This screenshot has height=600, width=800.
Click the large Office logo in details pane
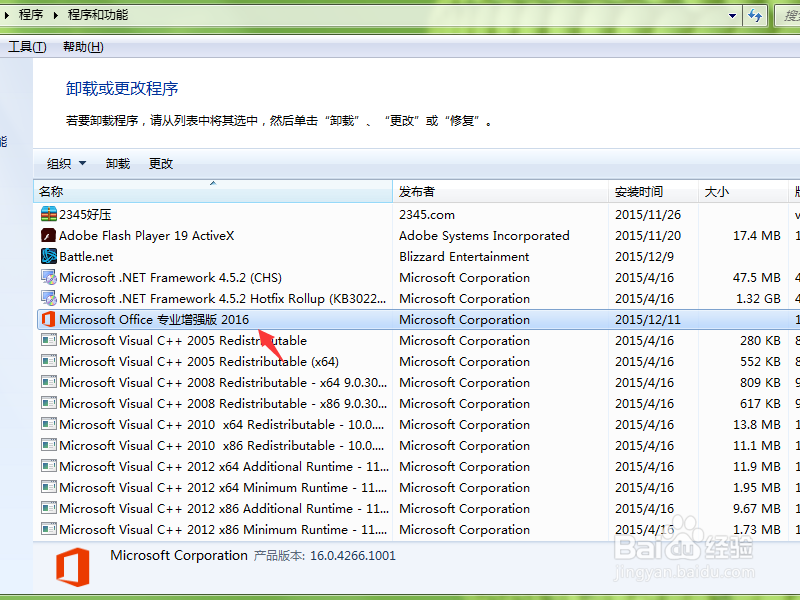(x=72, y=567)
